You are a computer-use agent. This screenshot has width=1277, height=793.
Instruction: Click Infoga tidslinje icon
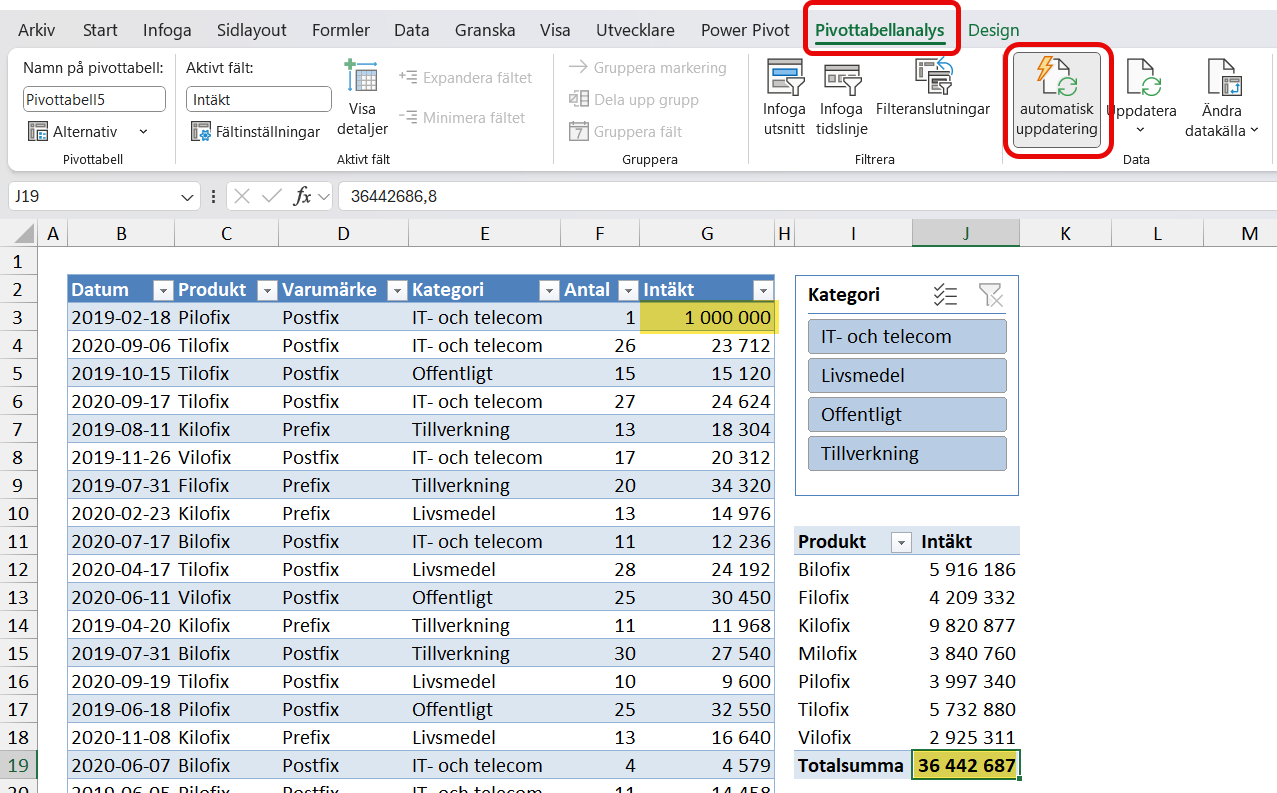(x=841, y=79)
